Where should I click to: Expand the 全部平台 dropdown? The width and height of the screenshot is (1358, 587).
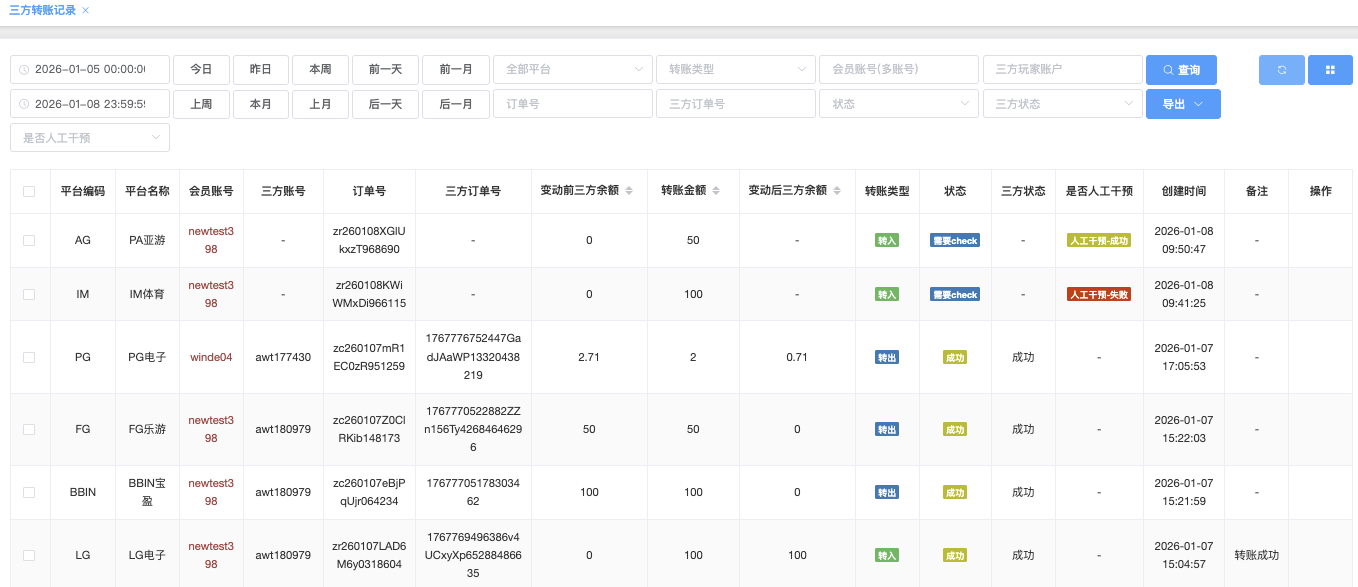pyautogui.click(x=572, y=70)
